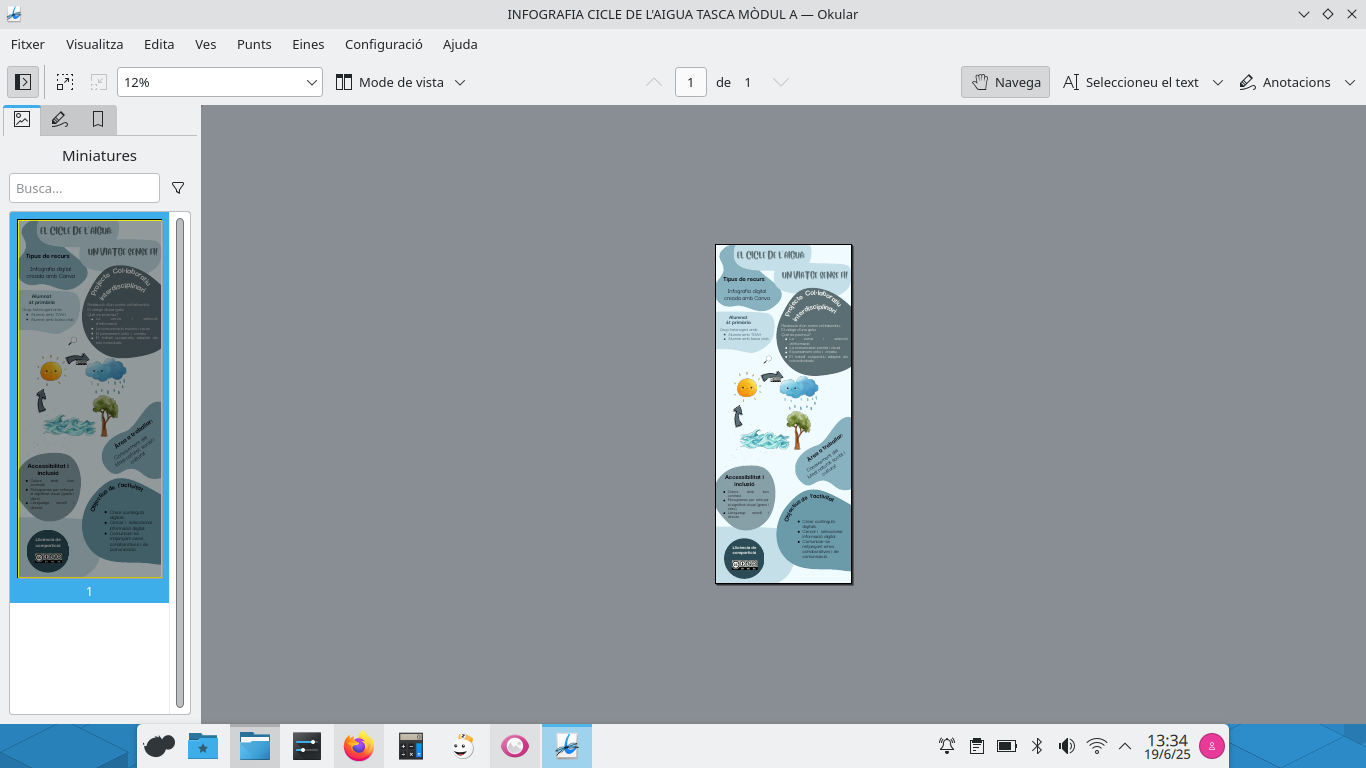The height and width of the screenshot is (768, 1366).
Task: Focus the Busca search field
Action: click(84, 188)
